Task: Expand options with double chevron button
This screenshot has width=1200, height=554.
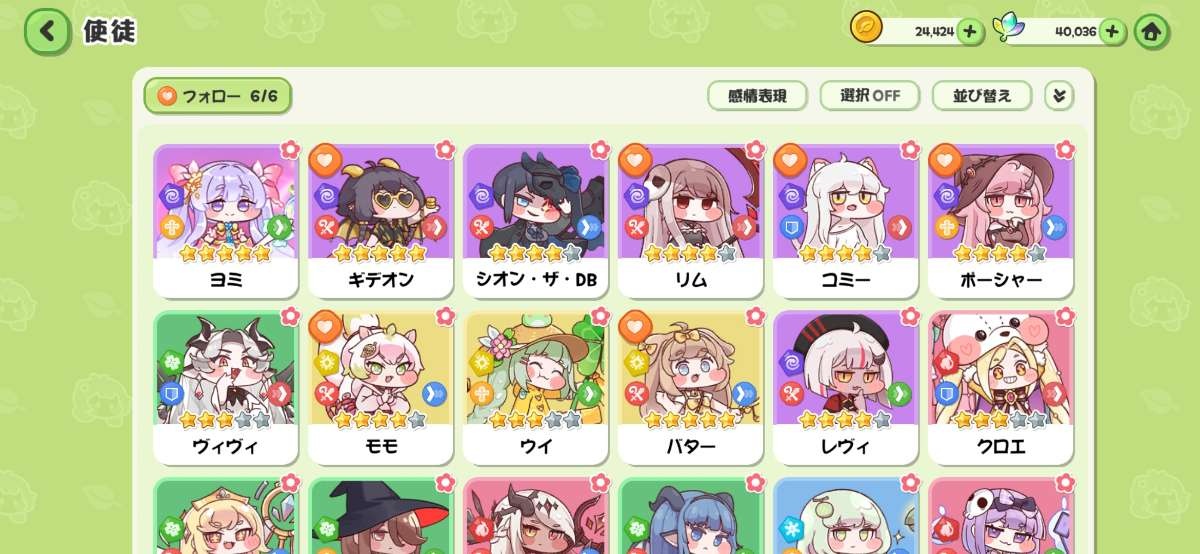Action: pos(1059,96)
